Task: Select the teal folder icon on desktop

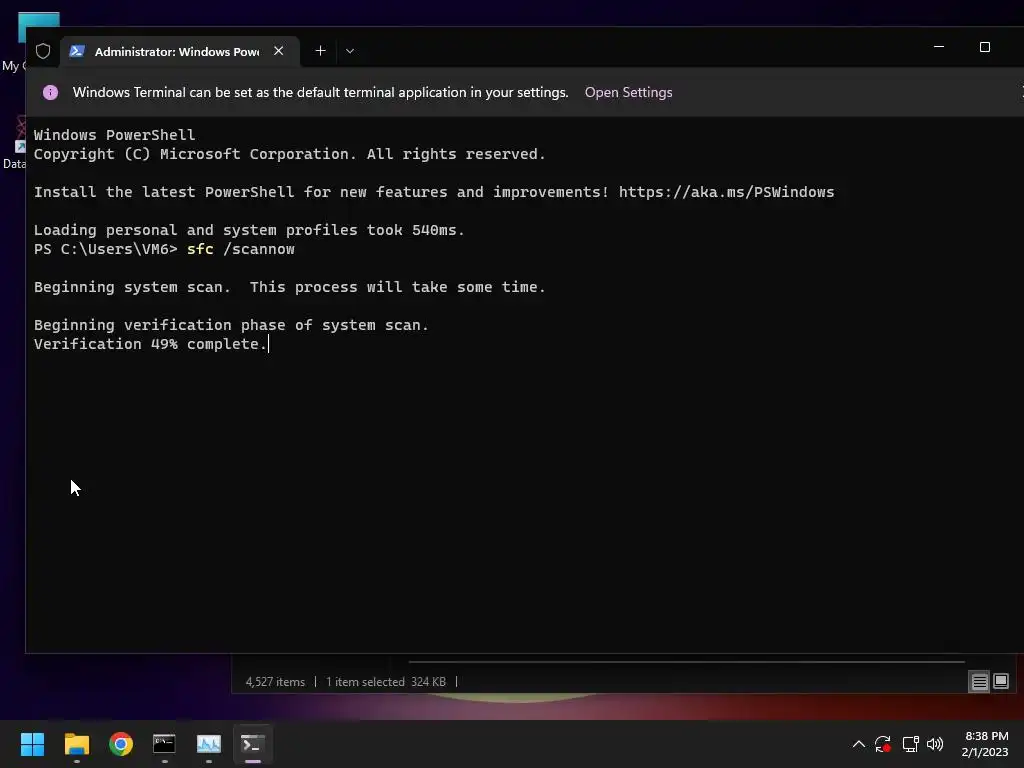Action: click(39, 21)
